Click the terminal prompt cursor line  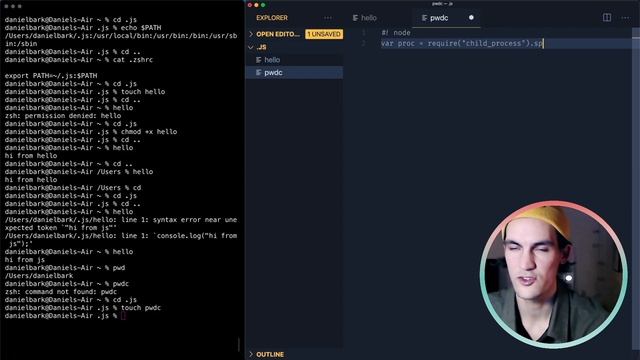[x=65, y=316]
